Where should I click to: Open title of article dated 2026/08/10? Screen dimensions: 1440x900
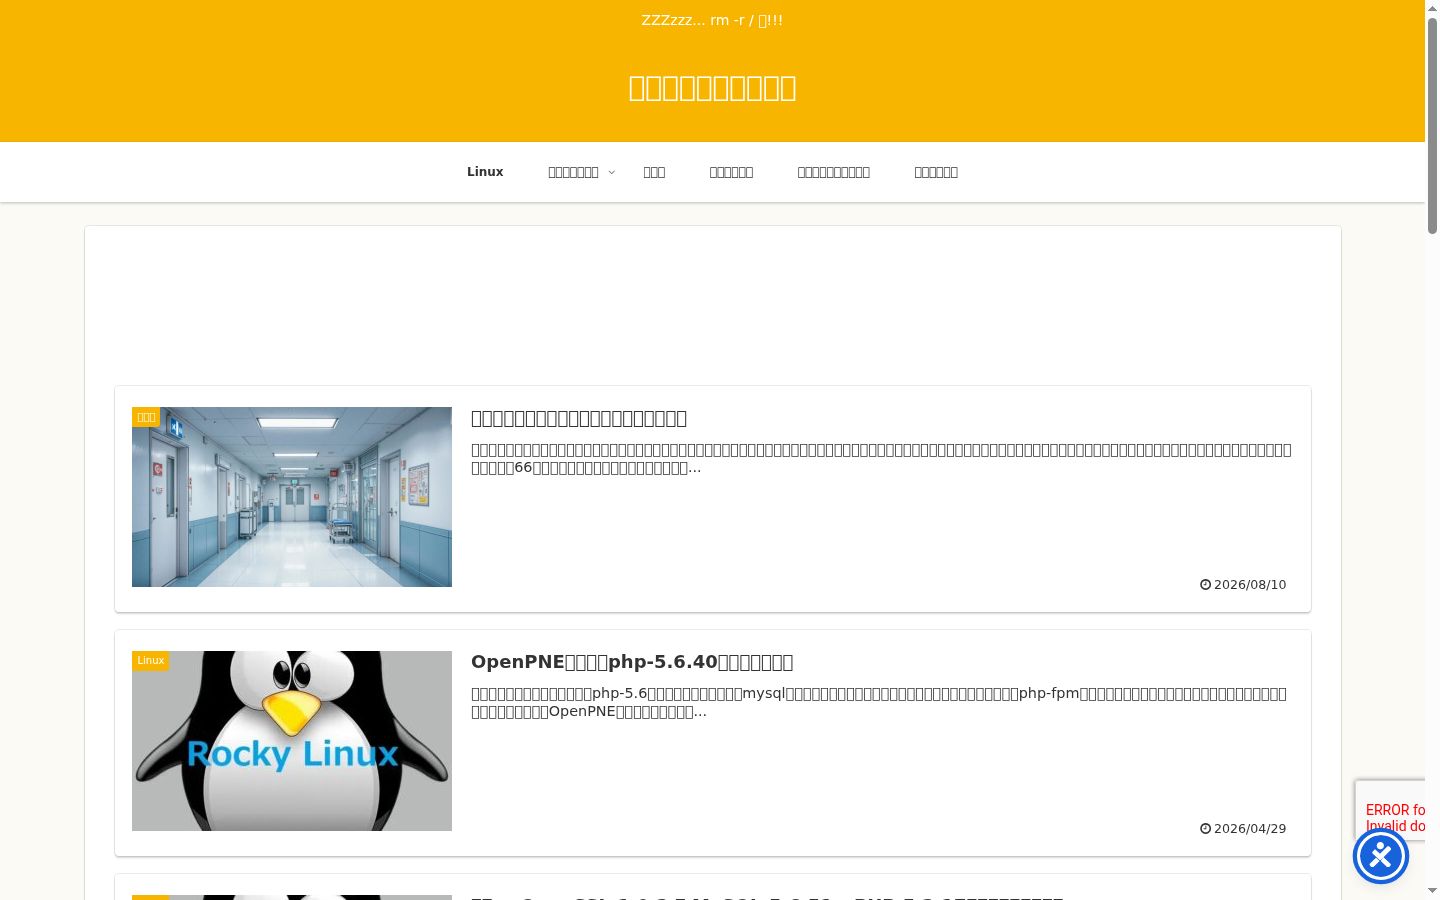(x=579, y=418)
